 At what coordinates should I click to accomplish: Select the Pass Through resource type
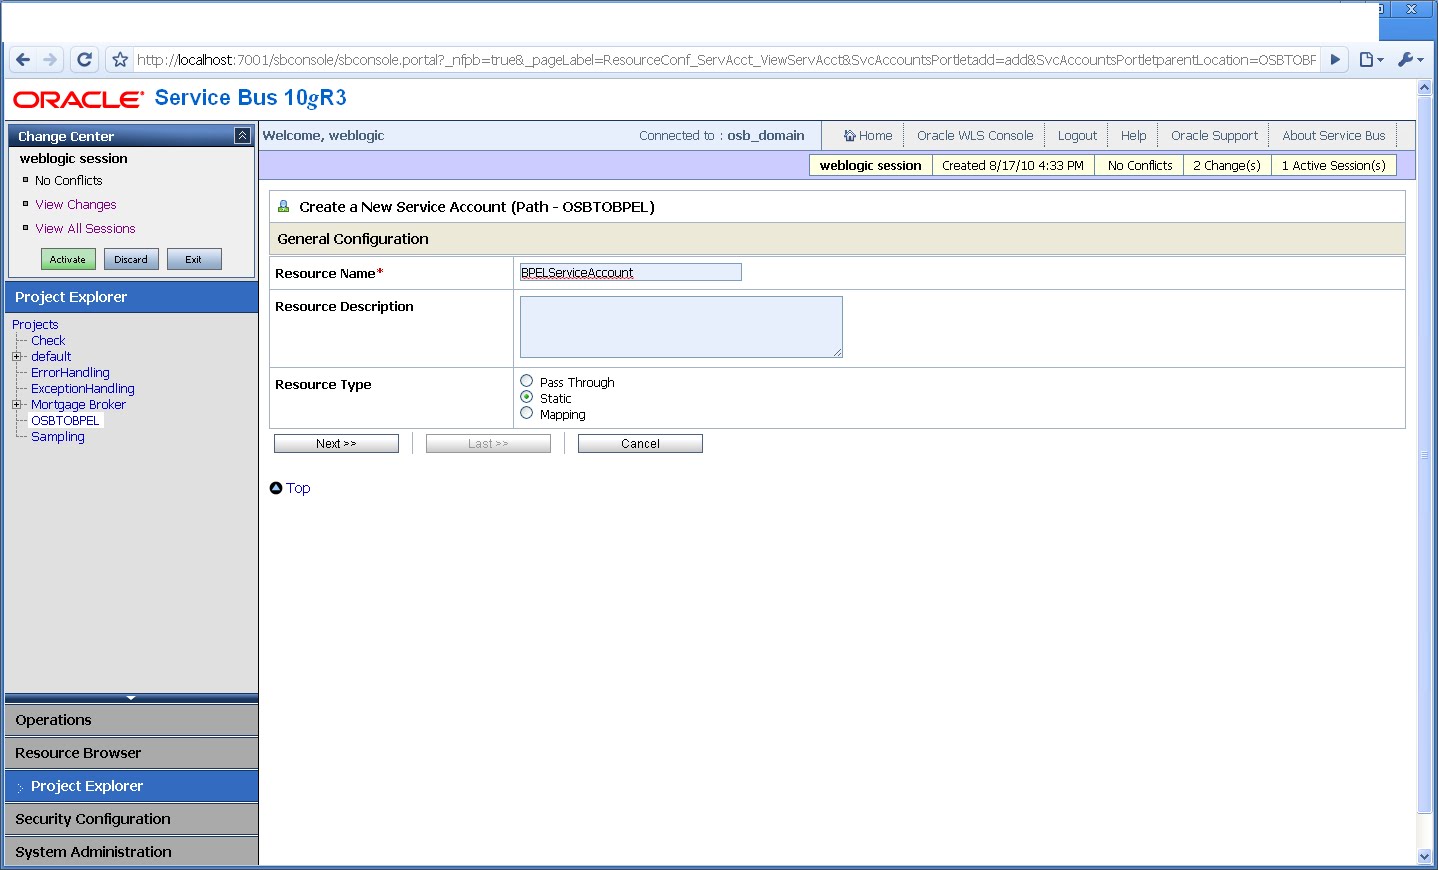click(x=527, y=381)
